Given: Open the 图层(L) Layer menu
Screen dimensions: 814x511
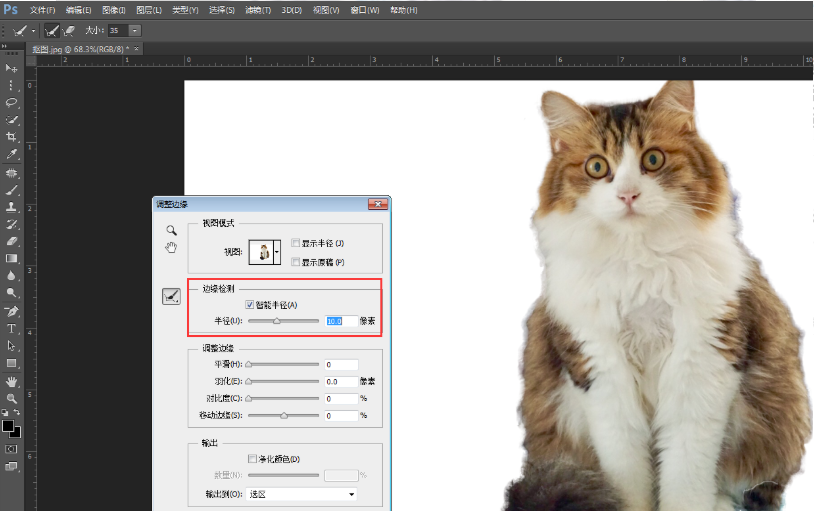Looking at the screenshot, I should point(149,10).
